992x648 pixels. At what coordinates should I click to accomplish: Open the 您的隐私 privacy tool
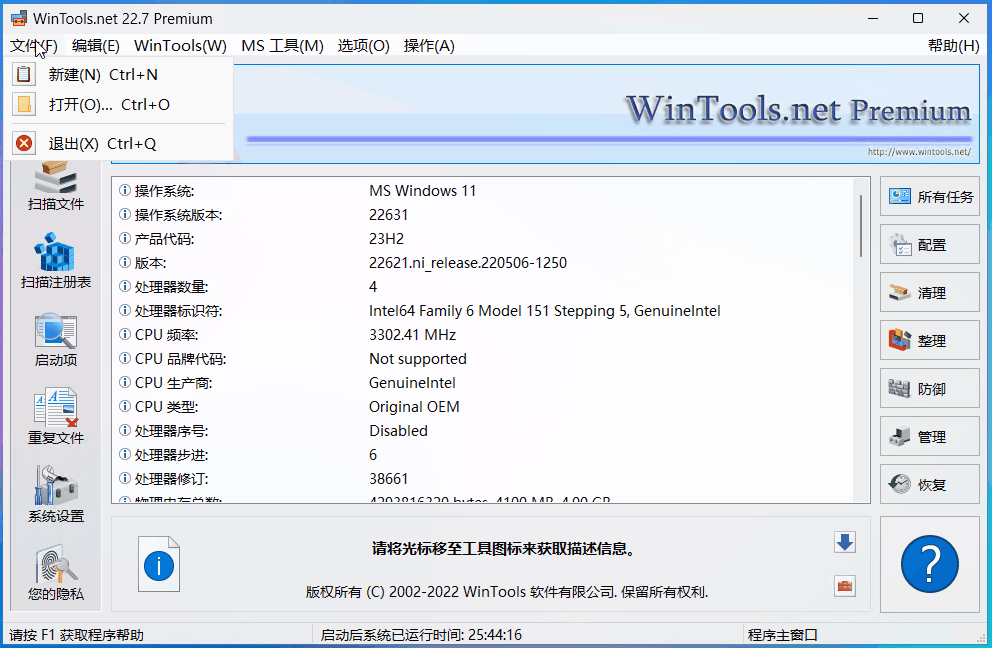(x=56, y=573)
